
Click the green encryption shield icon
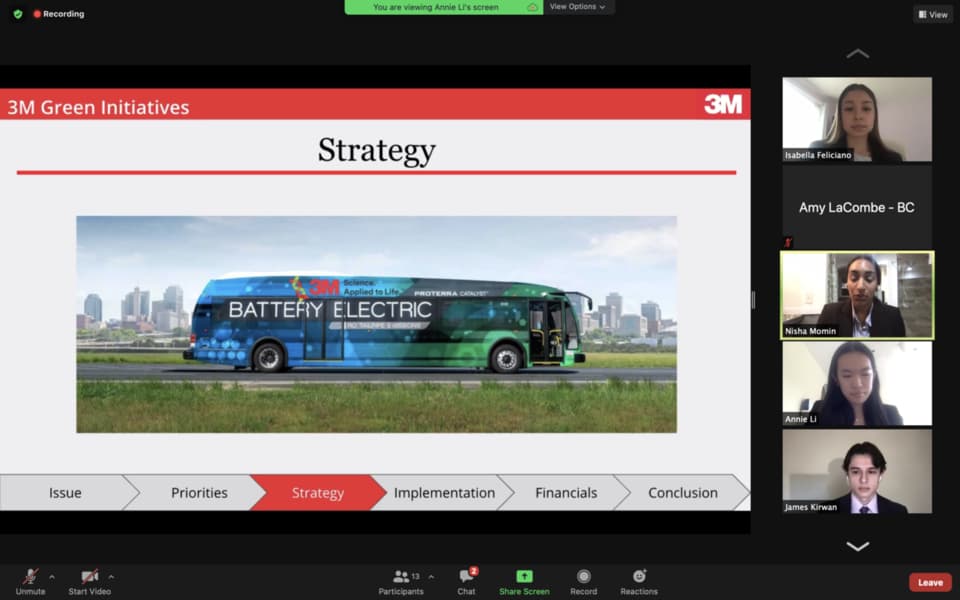click(x=18, y=13)
